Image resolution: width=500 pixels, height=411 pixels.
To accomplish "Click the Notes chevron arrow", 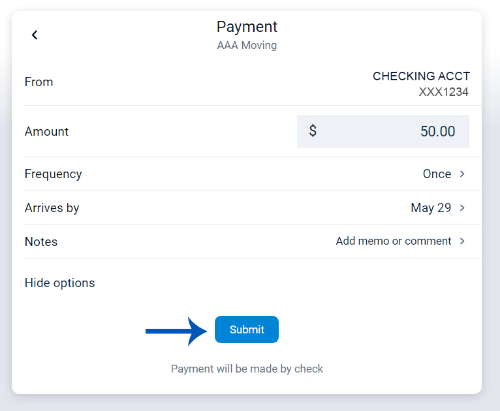I will pos(462,241).
